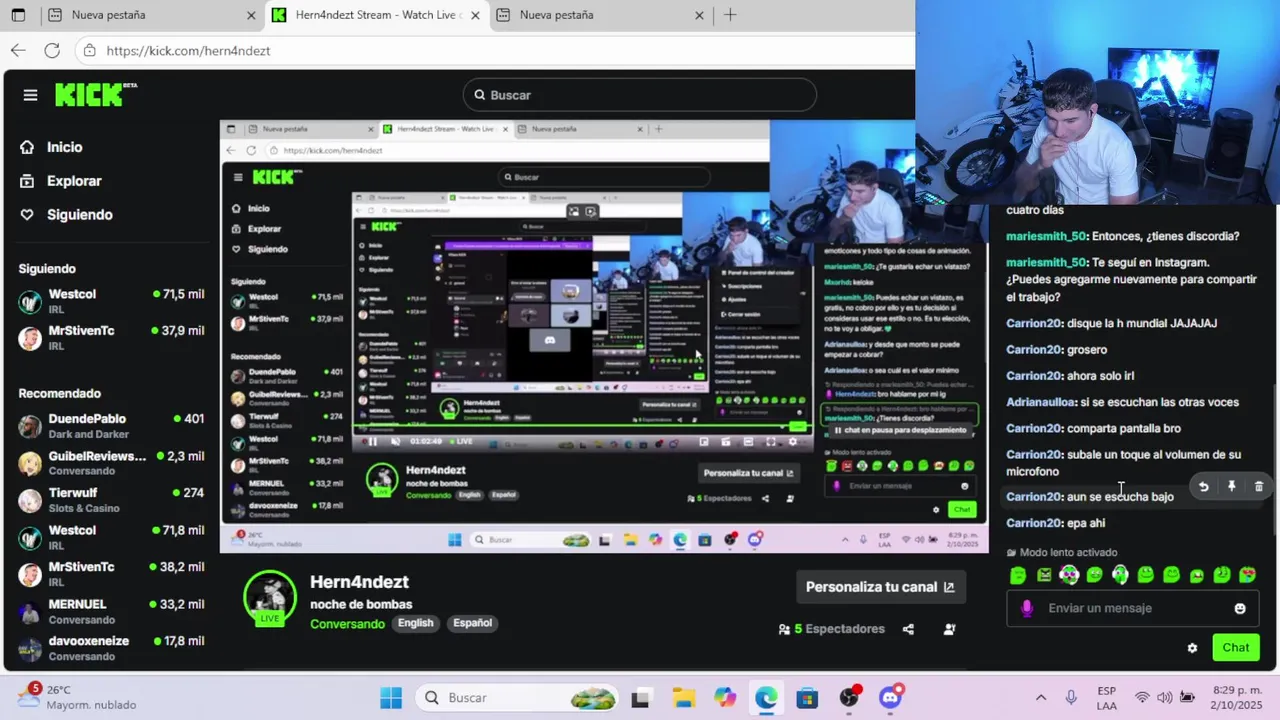Open Westcol channel with 71,5 mil viewers
This screenshot has height=720, width=1280.
point(111,301)
